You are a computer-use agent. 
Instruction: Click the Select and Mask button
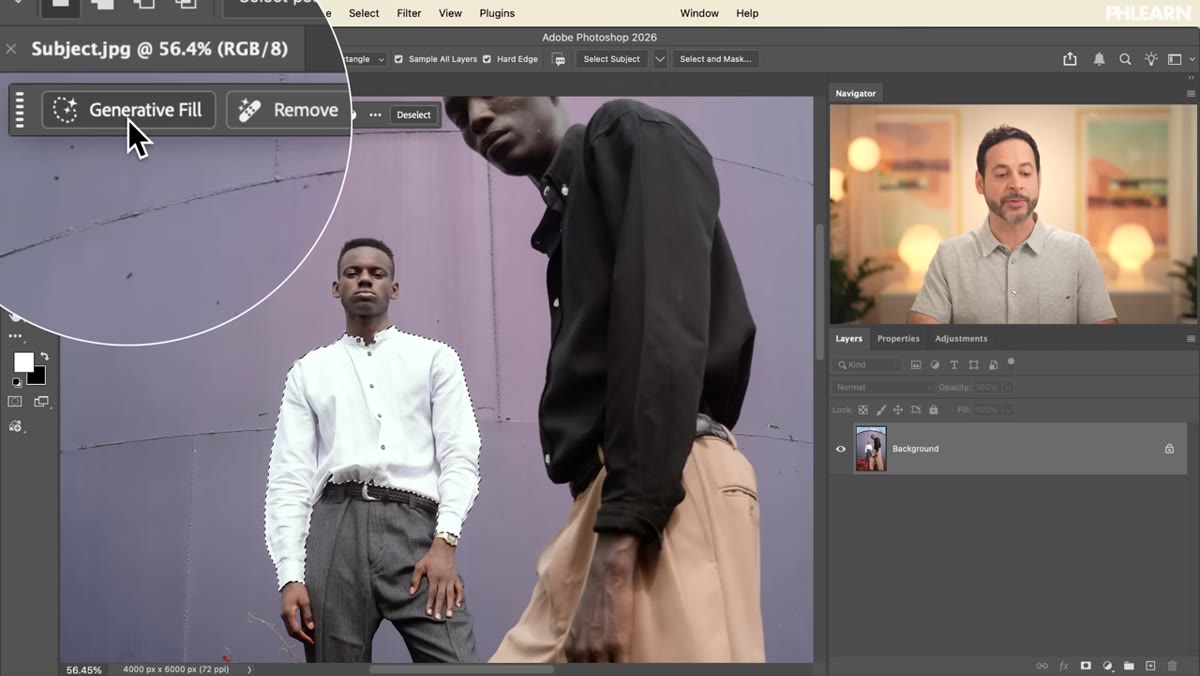[x=715, y=59]
